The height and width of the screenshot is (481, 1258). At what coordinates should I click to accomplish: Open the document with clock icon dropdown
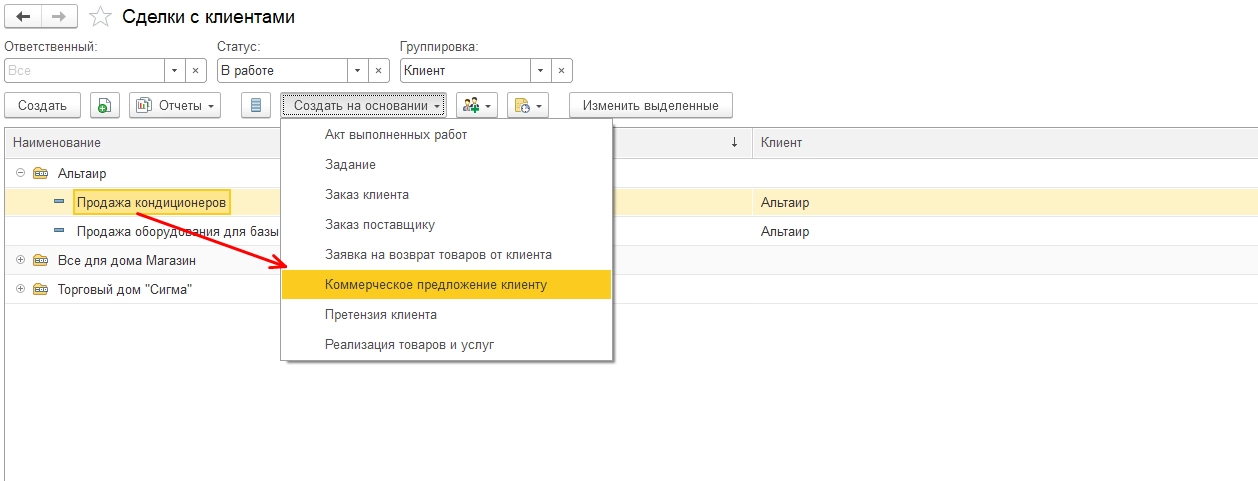click(x=528, y=105)
